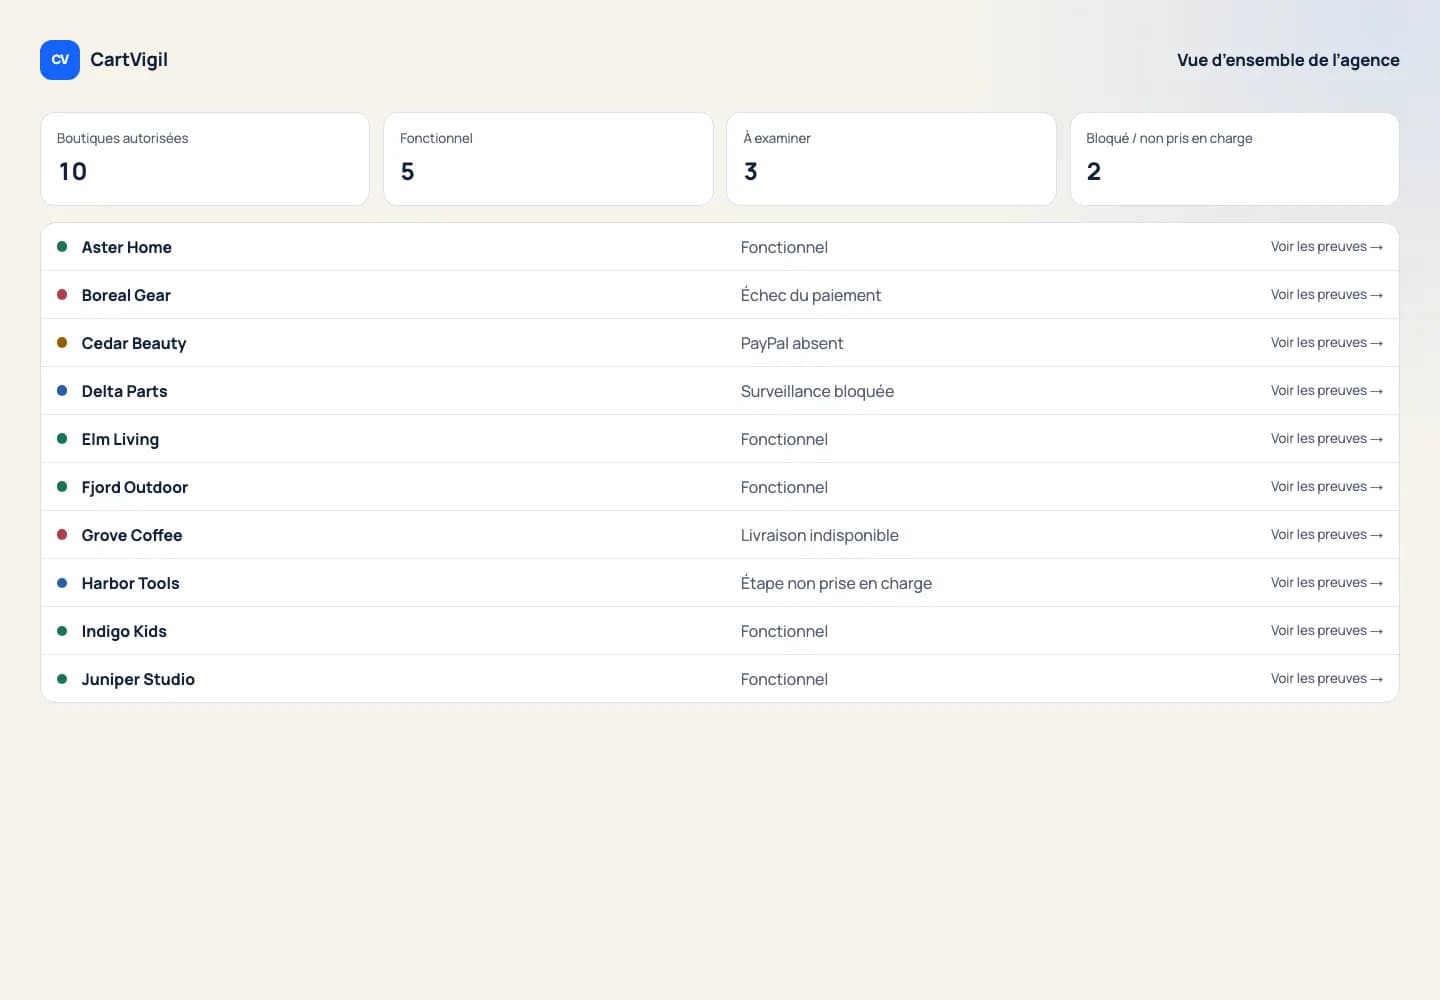
Task: Select the Fonctionnel summary card
Action: point(548,159)
